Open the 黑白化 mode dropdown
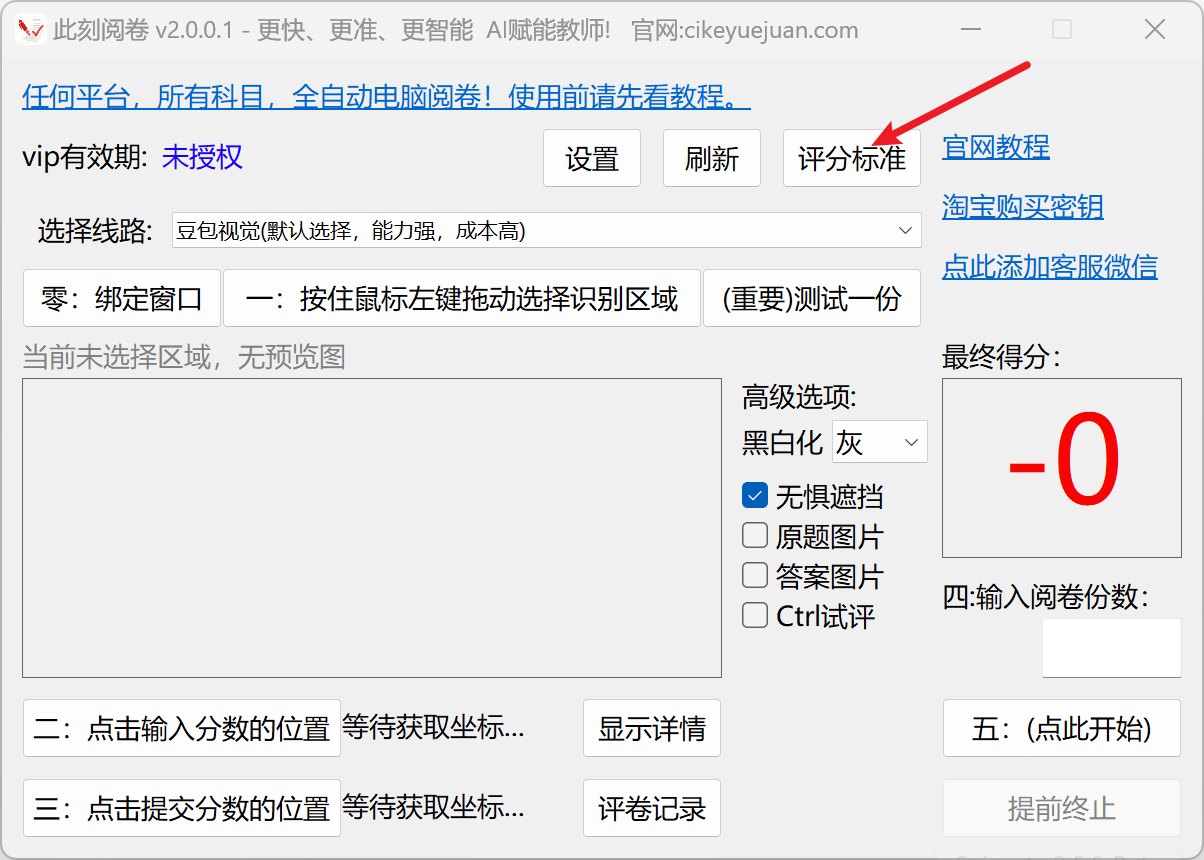This screenshot has height=860, width=1204. (x=880, y=442)
